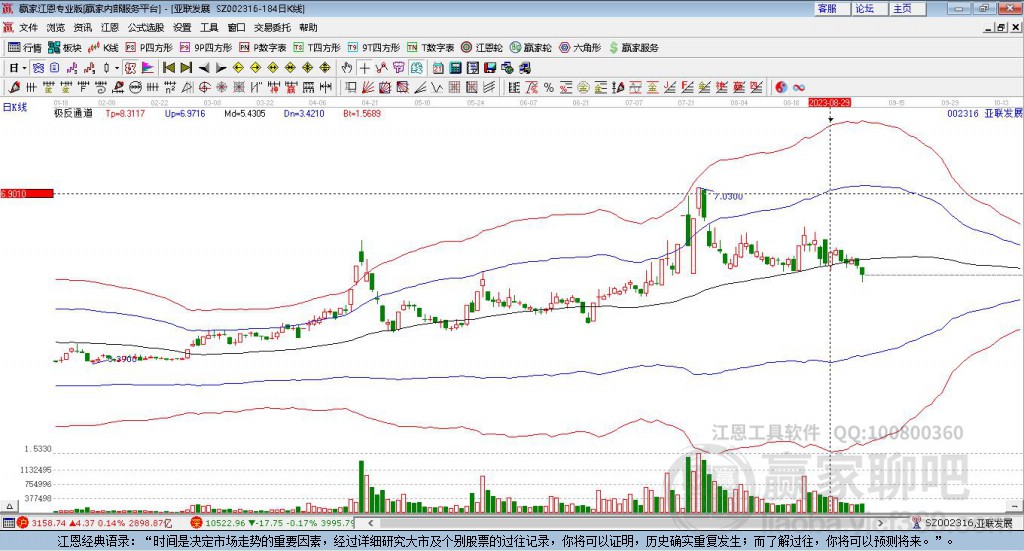Open the candlestick style dropdown arrow
The image size is (1024, 551).
coord(117,68)
